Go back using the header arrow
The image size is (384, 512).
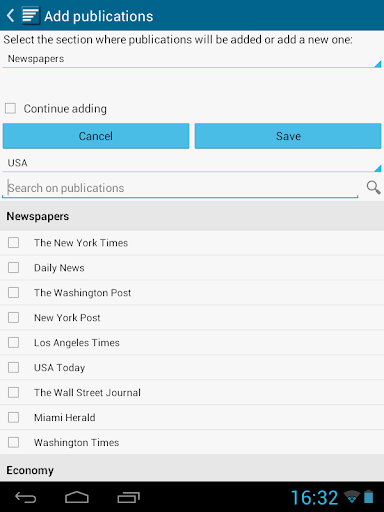tap(11, 16)
